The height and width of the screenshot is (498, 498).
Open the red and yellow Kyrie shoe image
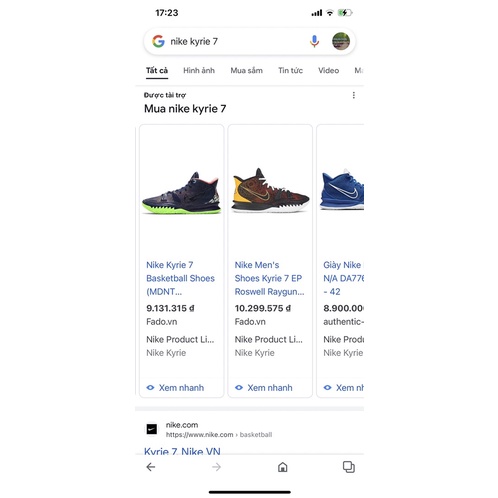pyautogui.click(x=270, y=190)
